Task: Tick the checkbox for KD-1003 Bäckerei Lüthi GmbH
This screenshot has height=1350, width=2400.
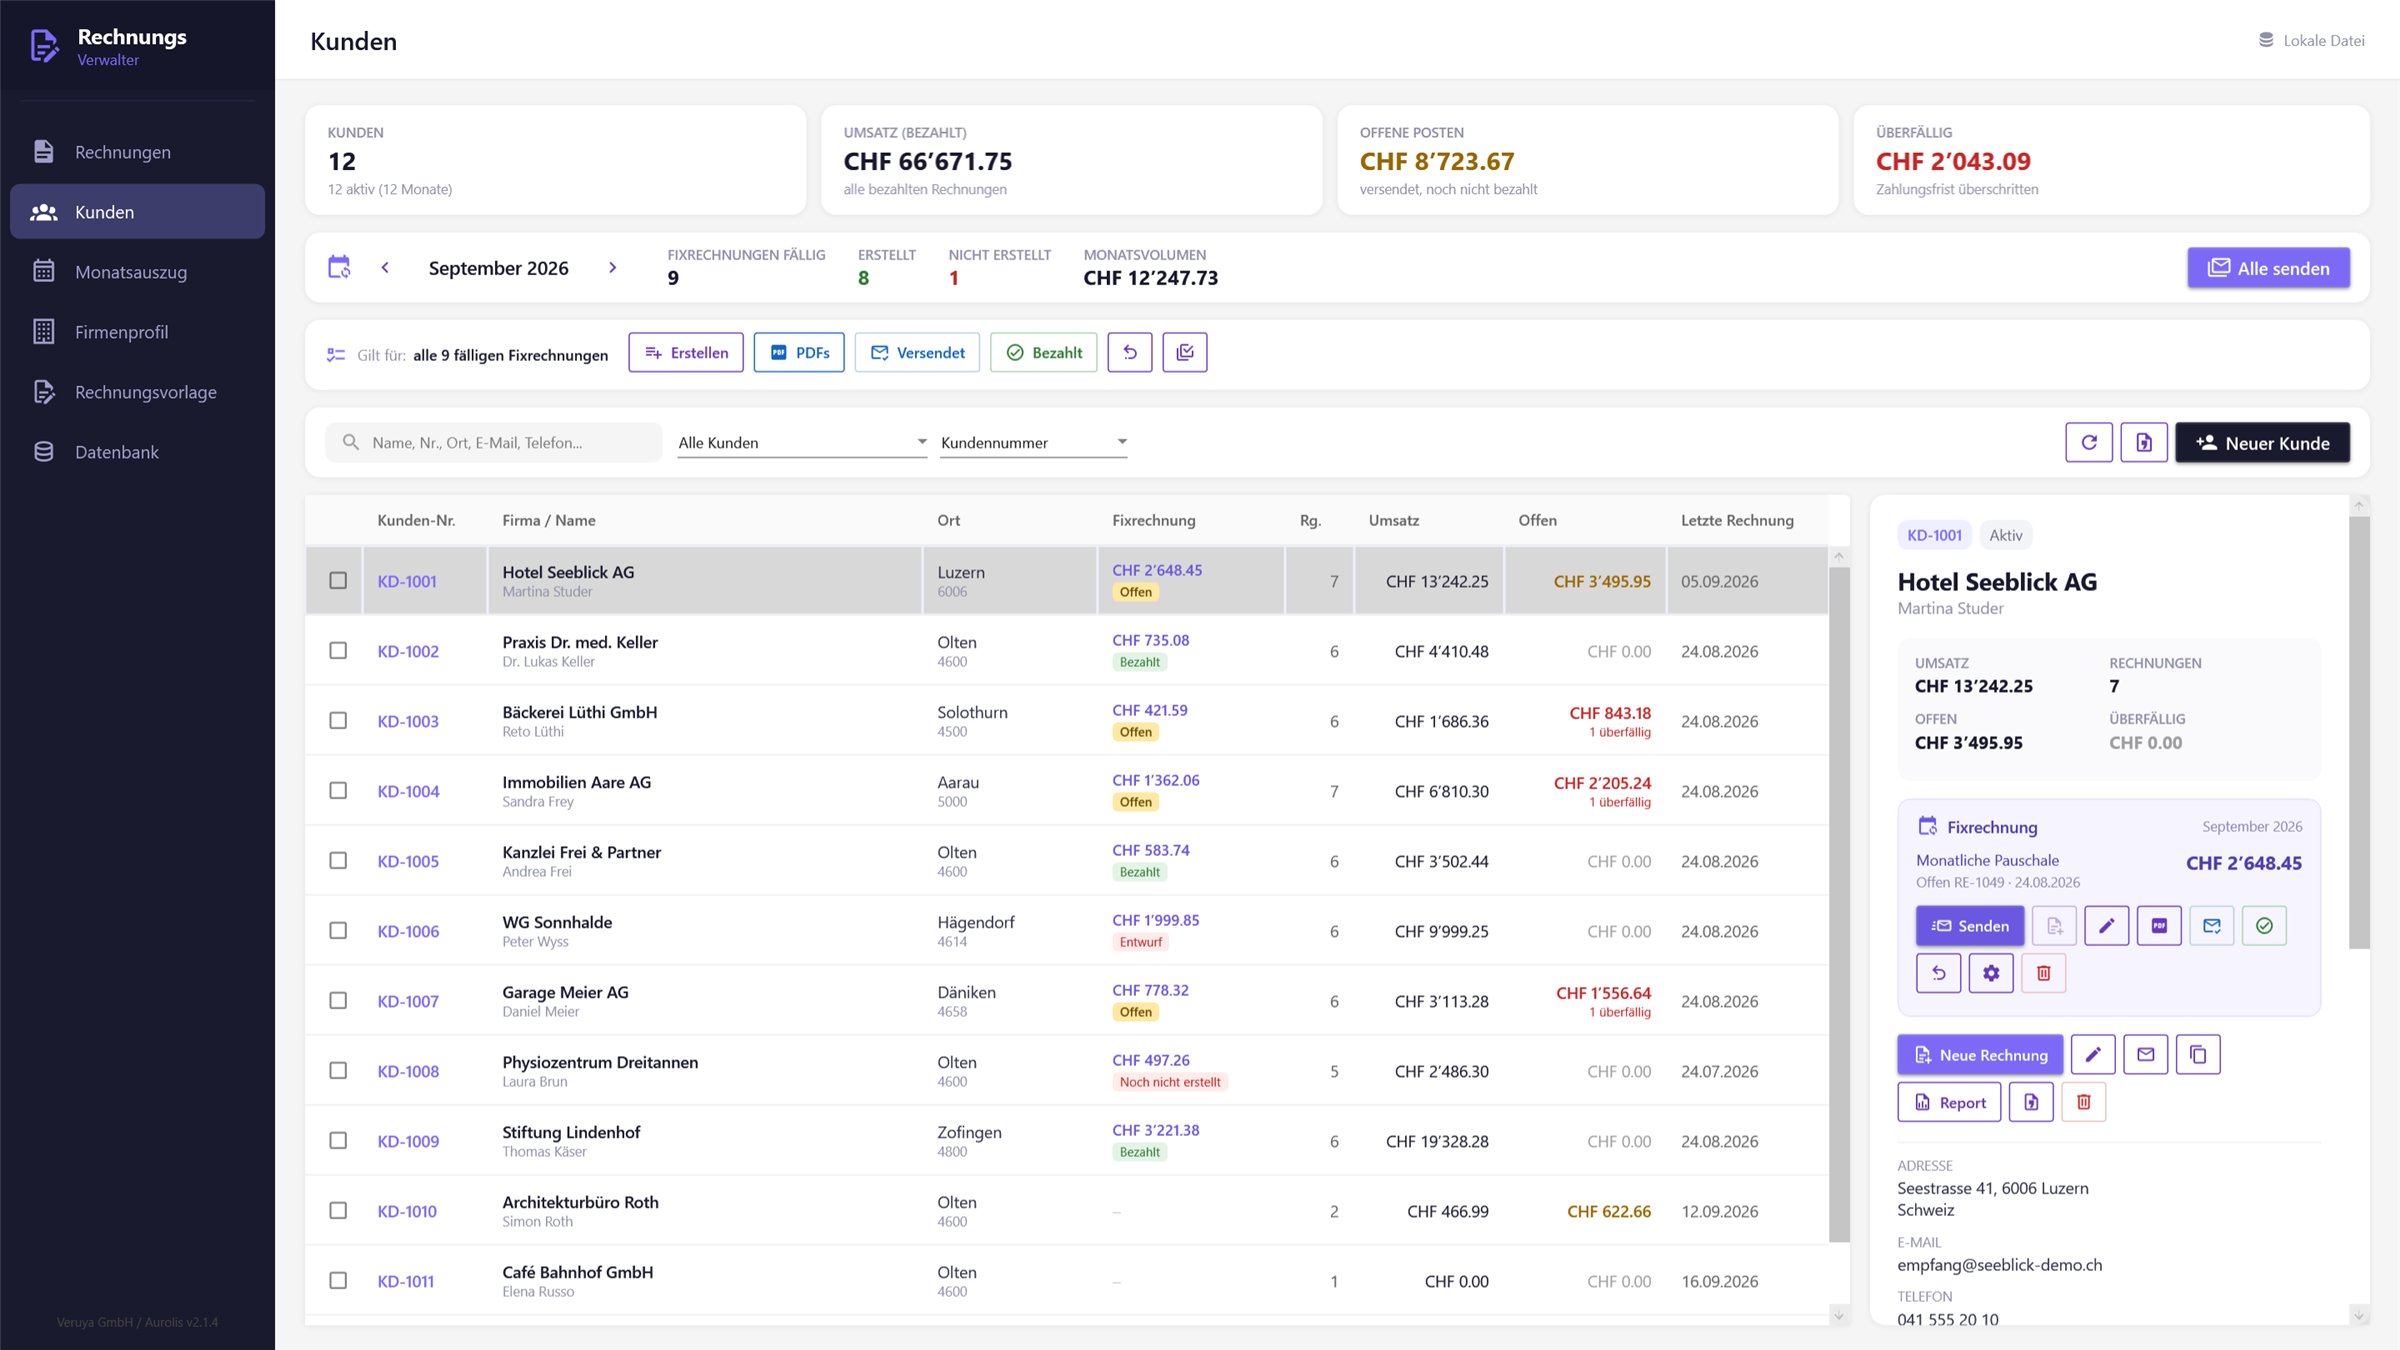Action: click(338, 721)
